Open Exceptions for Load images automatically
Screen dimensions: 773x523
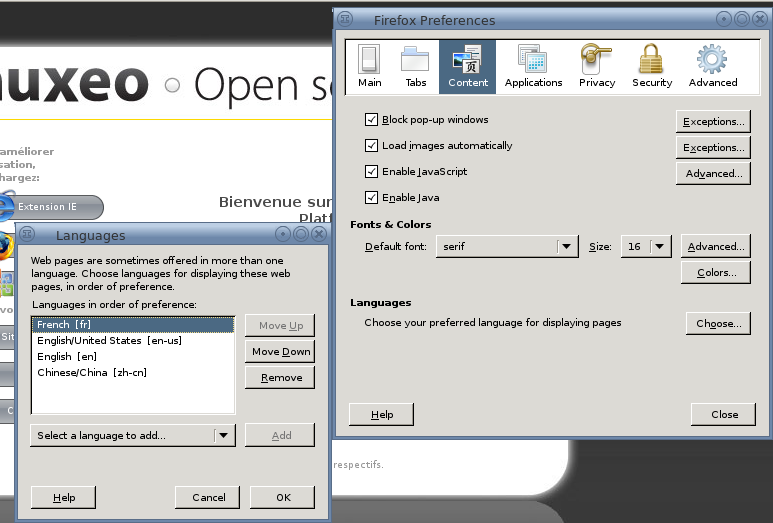tap(713, 147)
